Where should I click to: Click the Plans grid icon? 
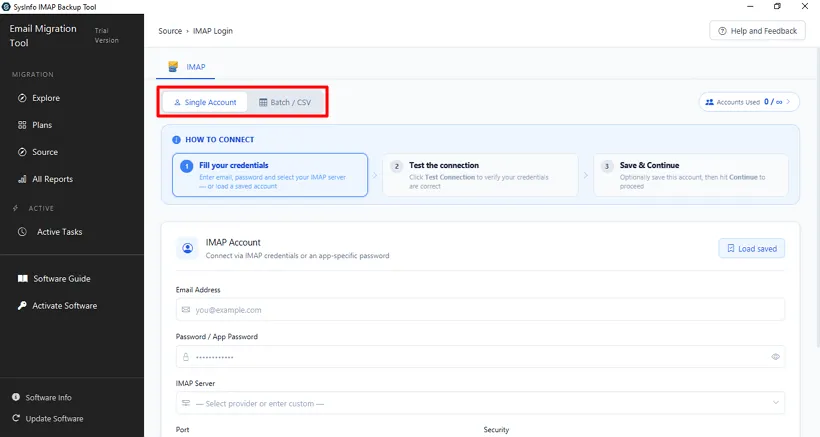[22, 125]
